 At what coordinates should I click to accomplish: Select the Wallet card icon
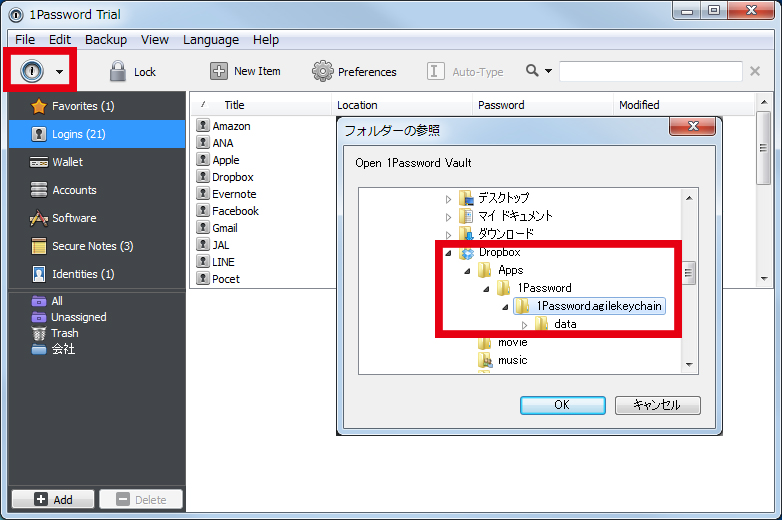[38, 163]
